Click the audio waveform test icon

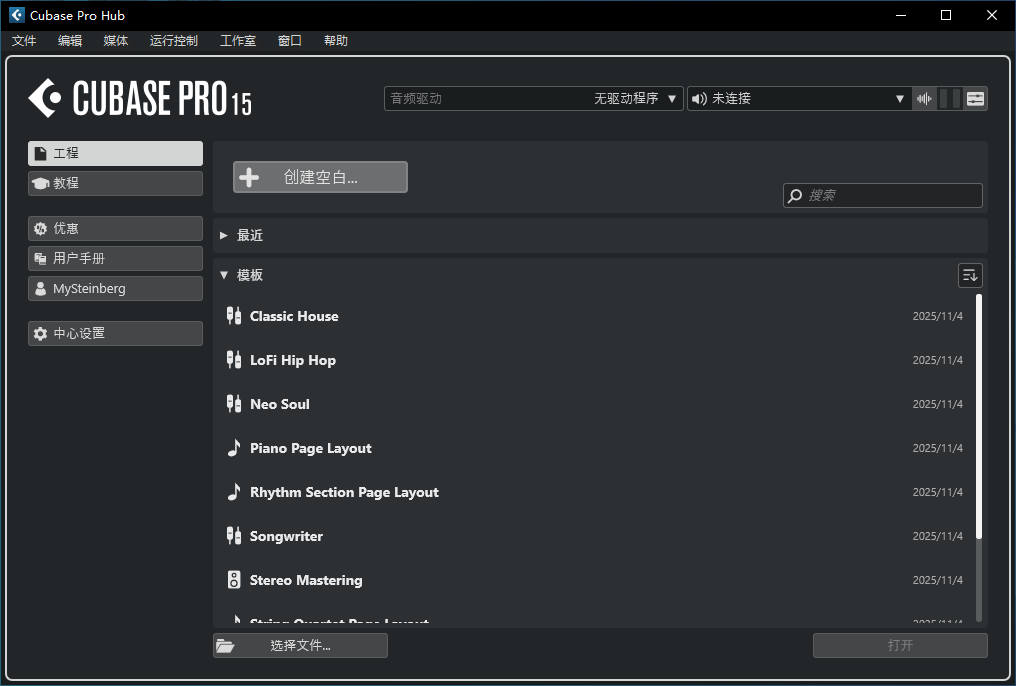click(923, 98)
